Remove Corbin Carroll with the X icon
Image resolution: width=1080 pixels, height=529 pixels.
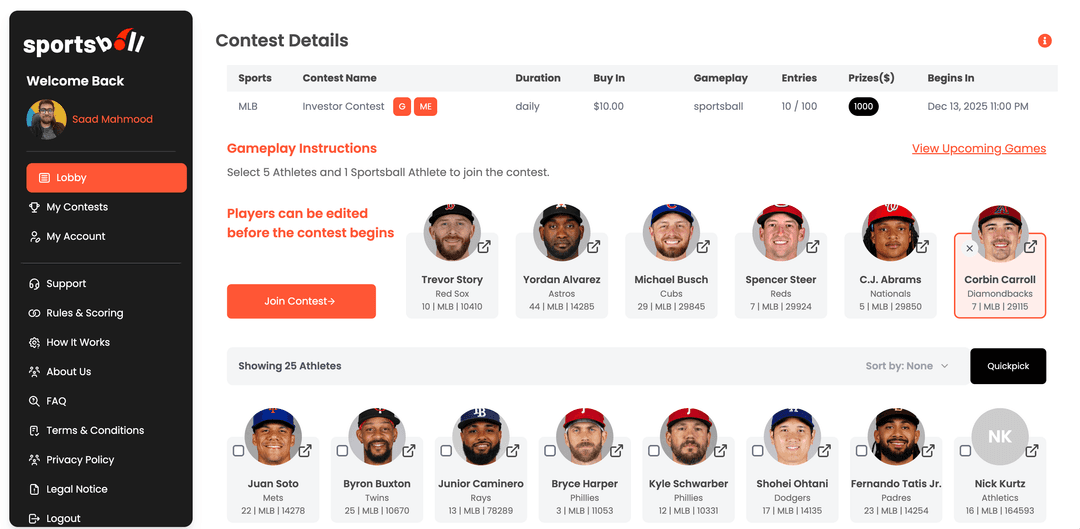click(x=970, y=248)
